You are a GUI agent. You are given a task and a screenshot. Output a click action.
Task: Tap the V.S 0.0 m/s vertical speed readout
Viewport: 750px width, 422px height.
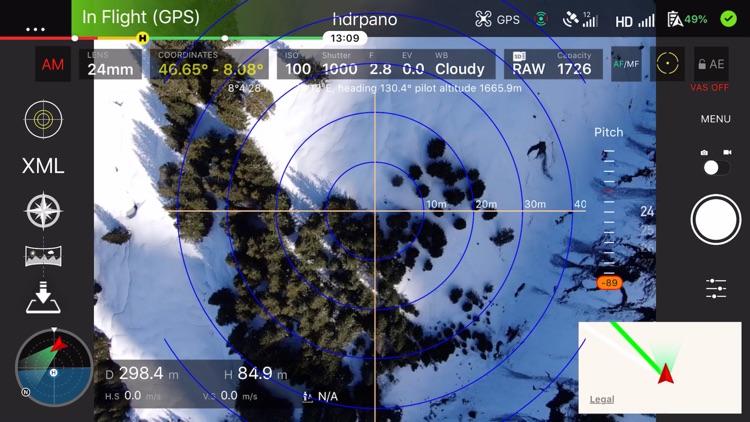click(230, 396)
